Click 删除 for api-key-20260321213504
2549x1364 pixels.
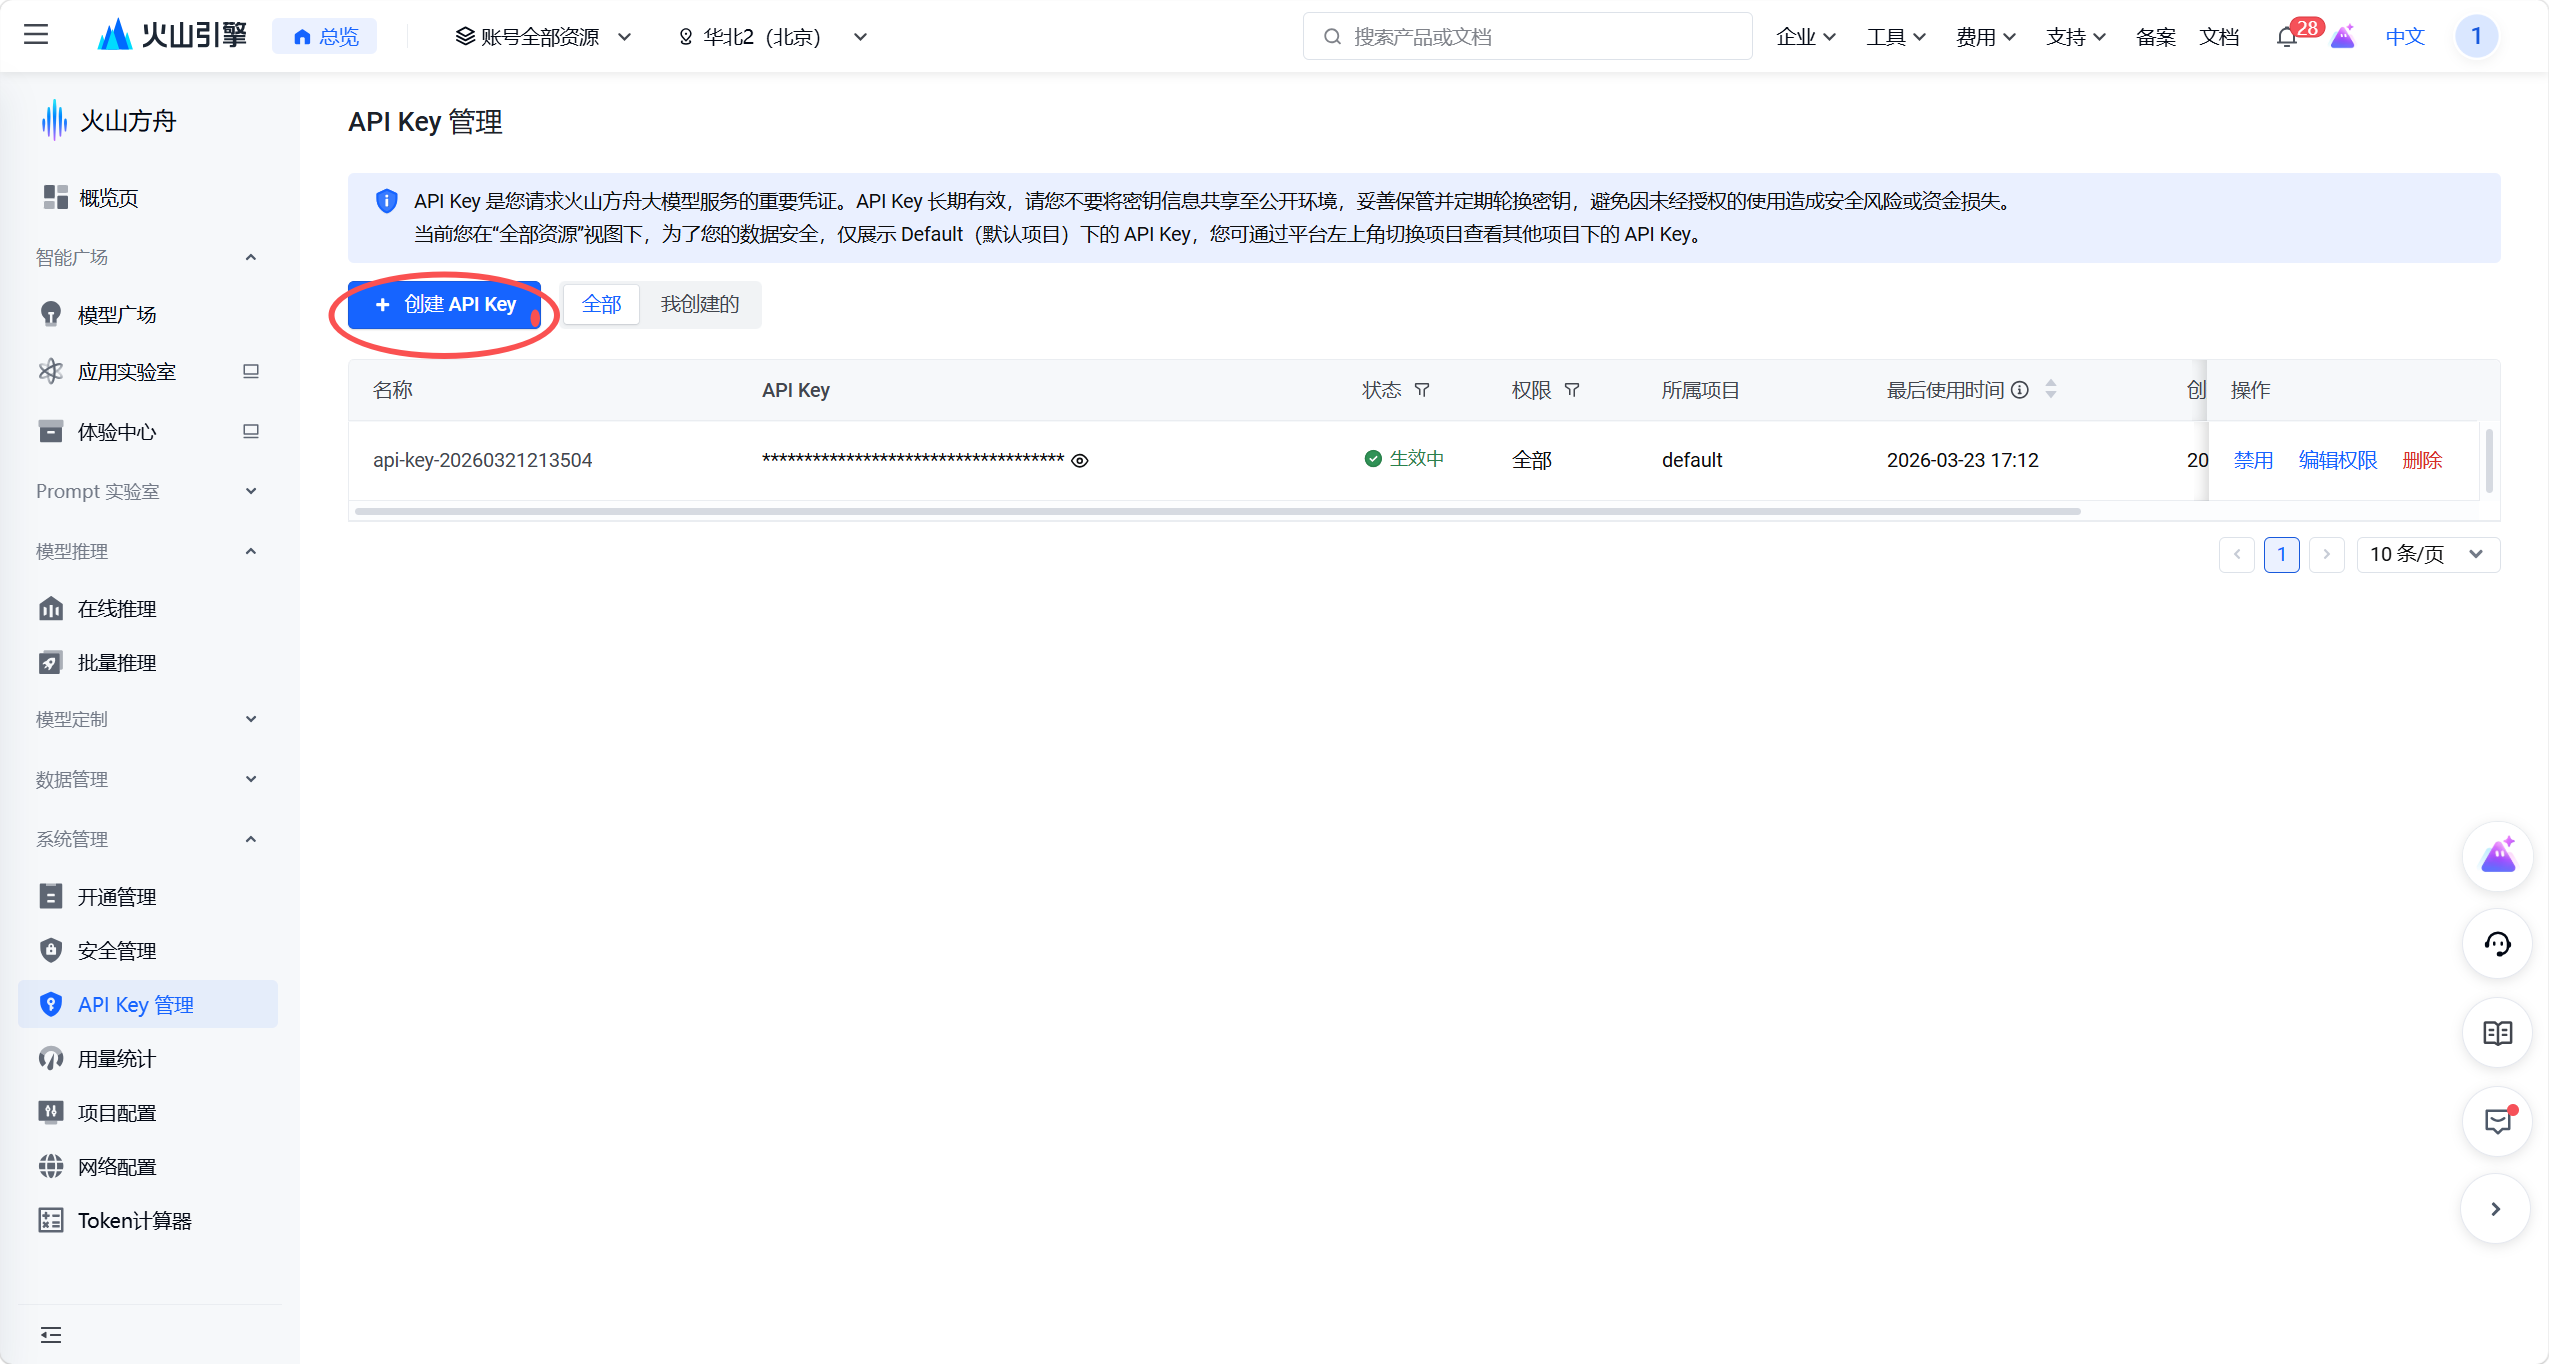click(2422, 460)
